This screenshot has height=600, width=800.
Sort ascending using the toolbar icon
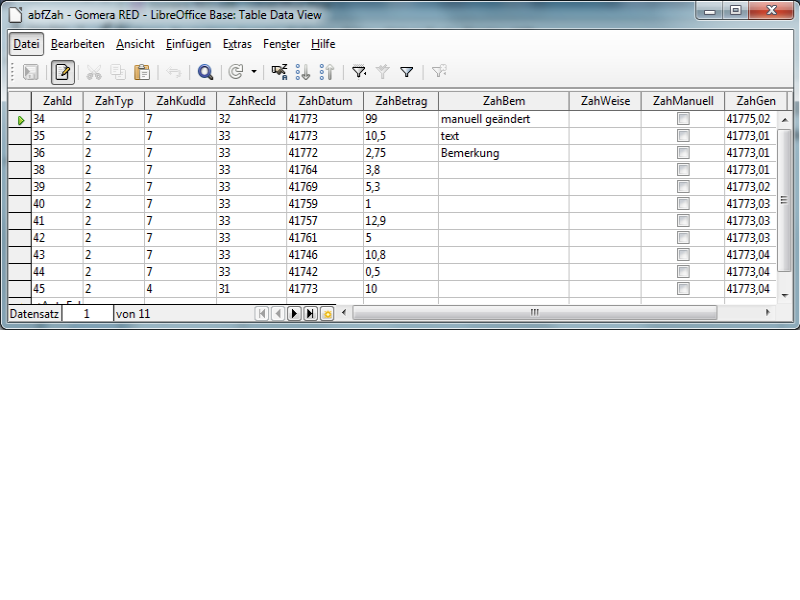tap(303, 72)
